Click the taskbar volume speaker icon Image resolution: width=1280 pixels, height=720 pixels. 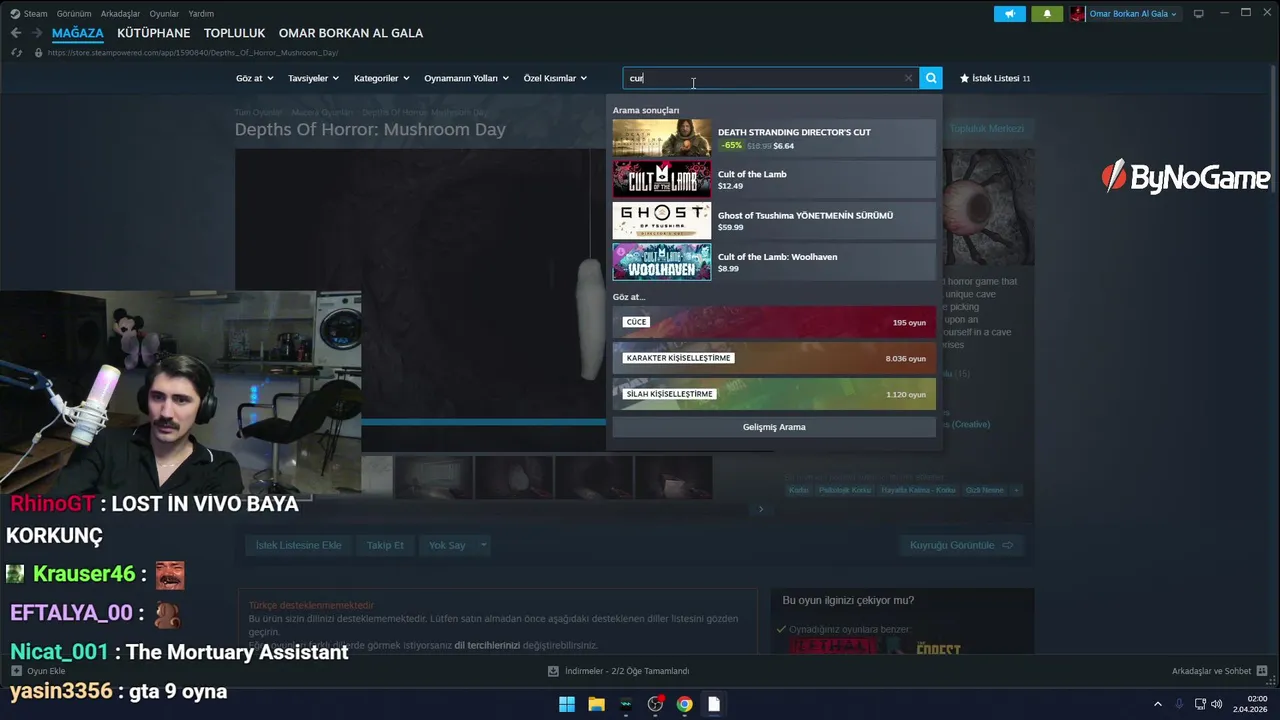[1217, 704]
